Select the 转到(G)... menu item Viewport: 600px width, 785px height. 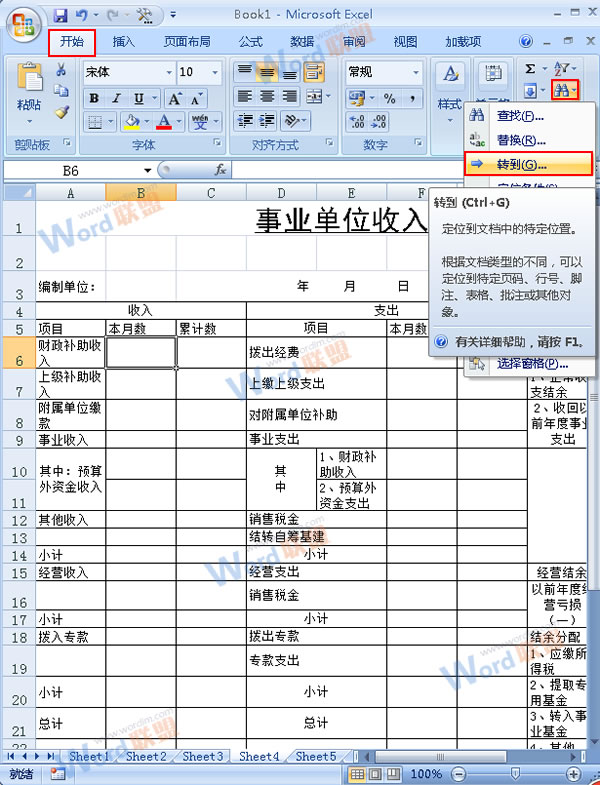click(x=528, y=164)
